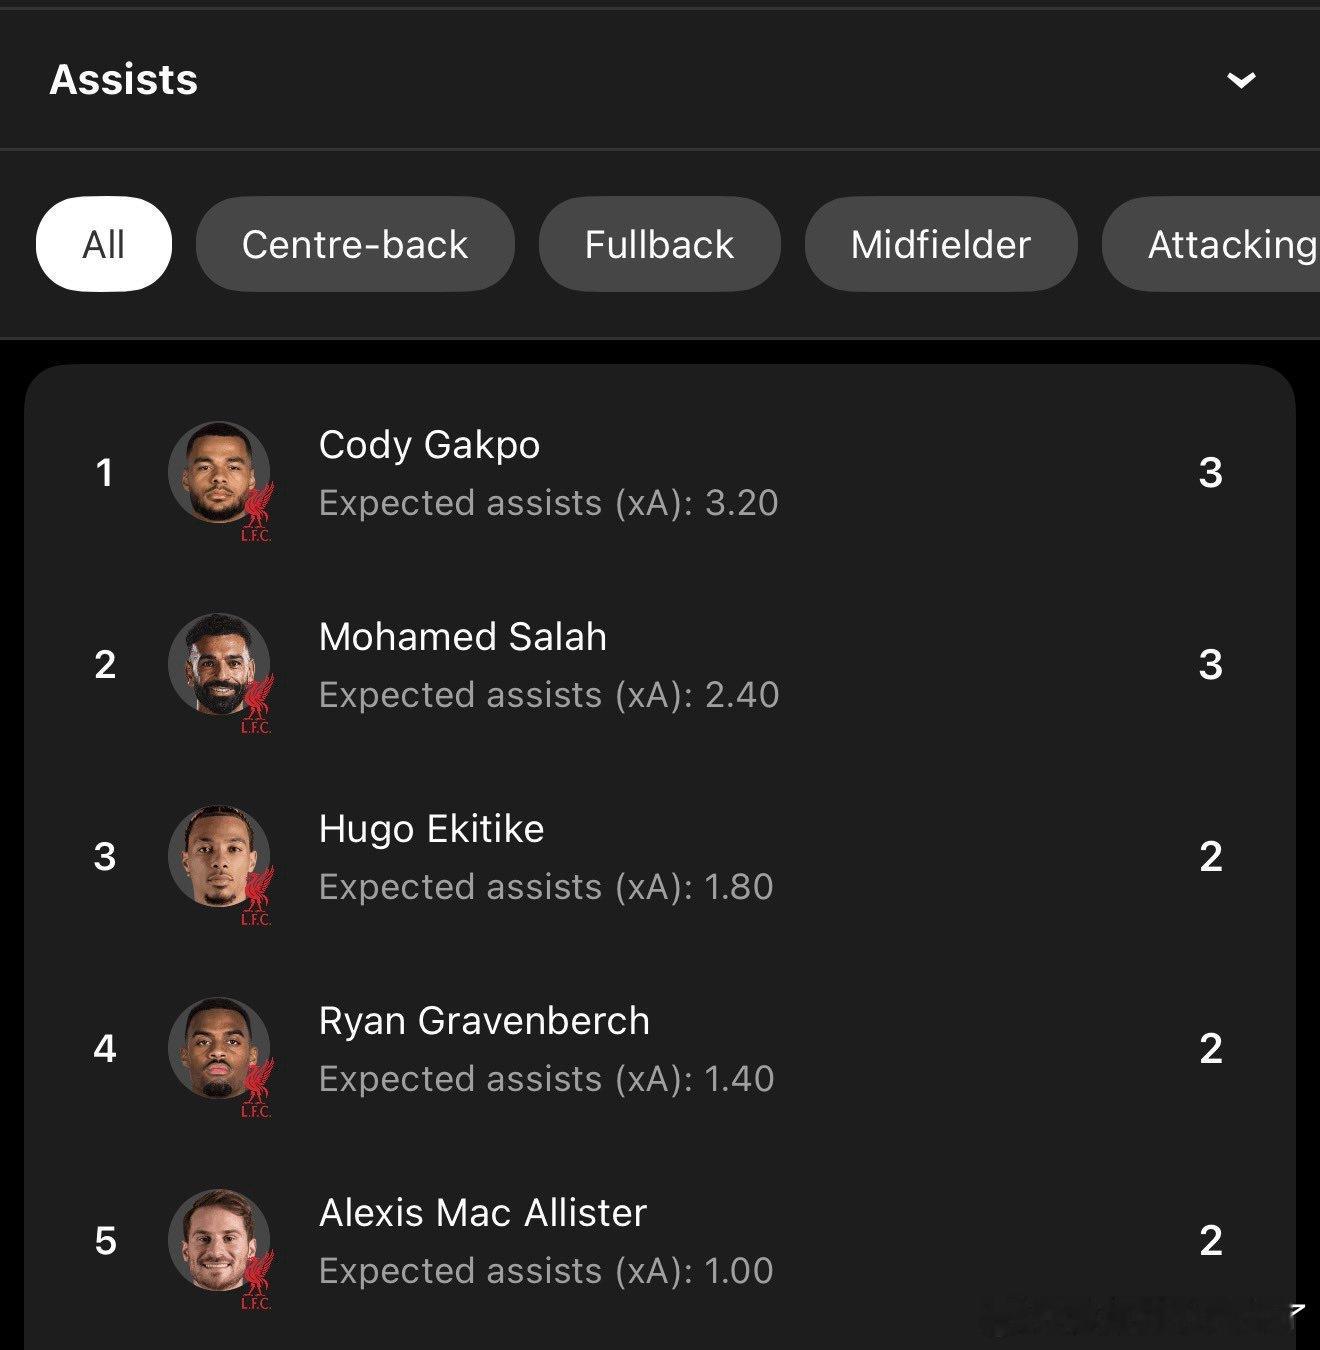Collapse the Assists section chevron

(1241, 80)
